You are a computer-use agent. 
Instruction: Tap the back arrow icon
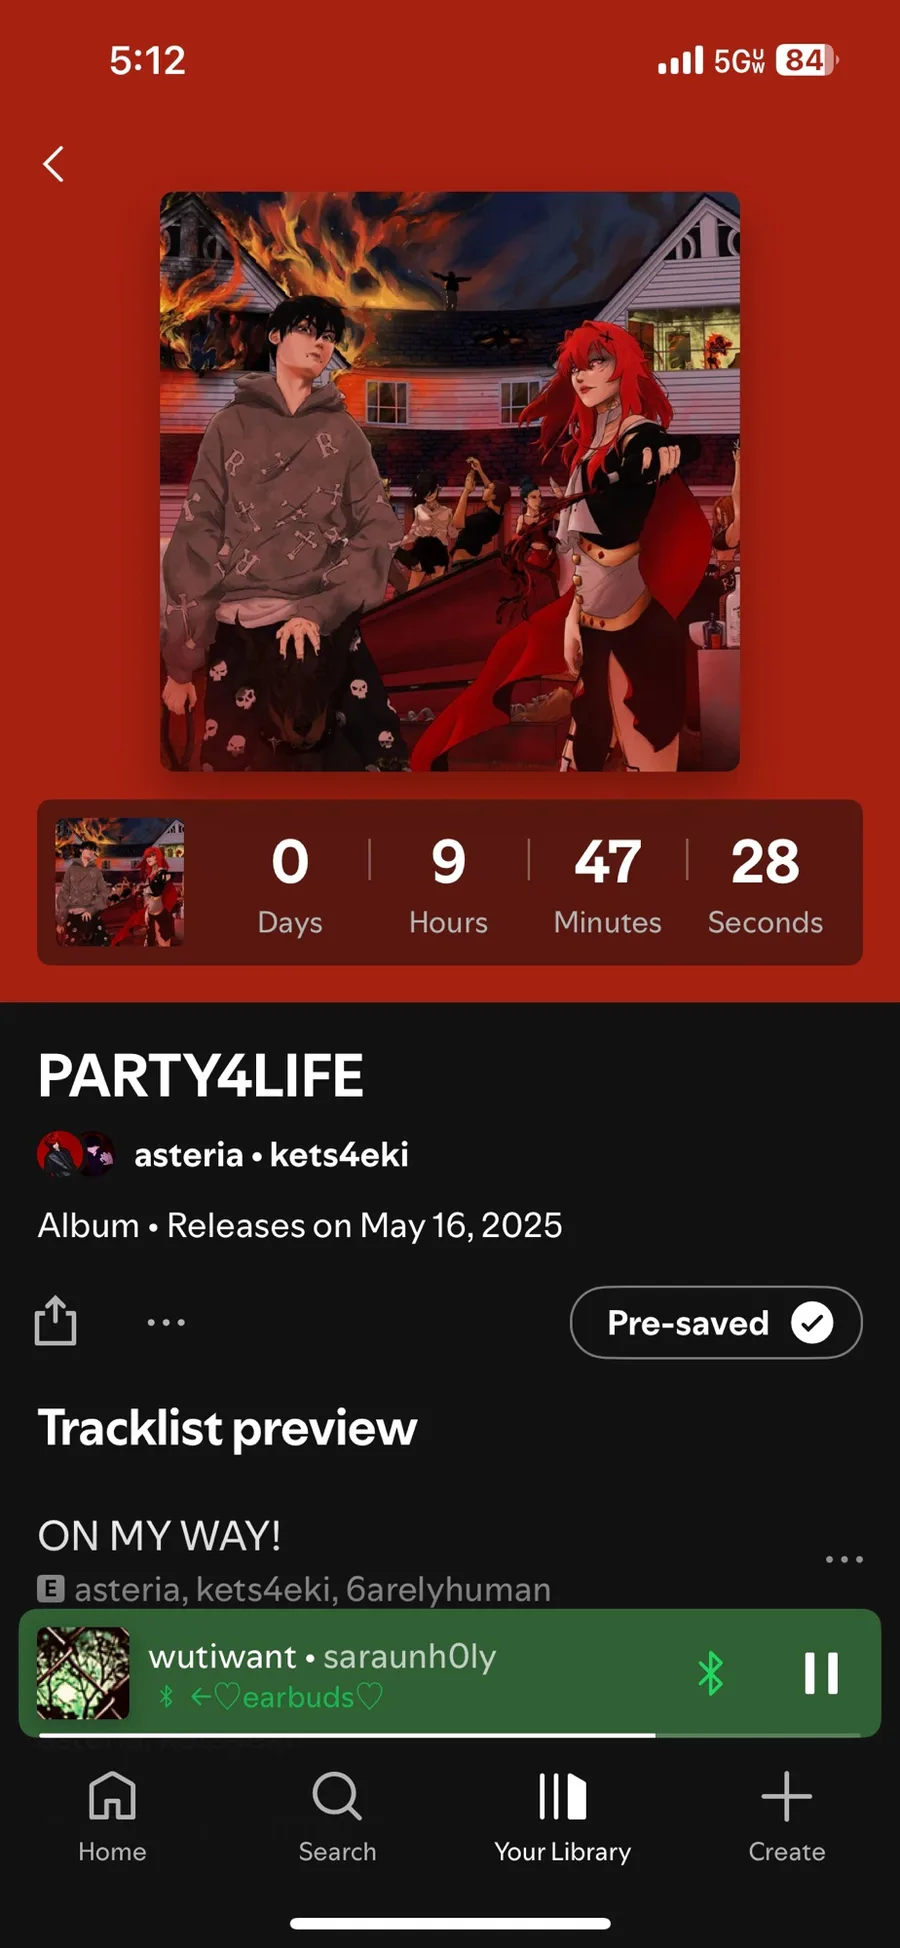(x=54, y=164)
